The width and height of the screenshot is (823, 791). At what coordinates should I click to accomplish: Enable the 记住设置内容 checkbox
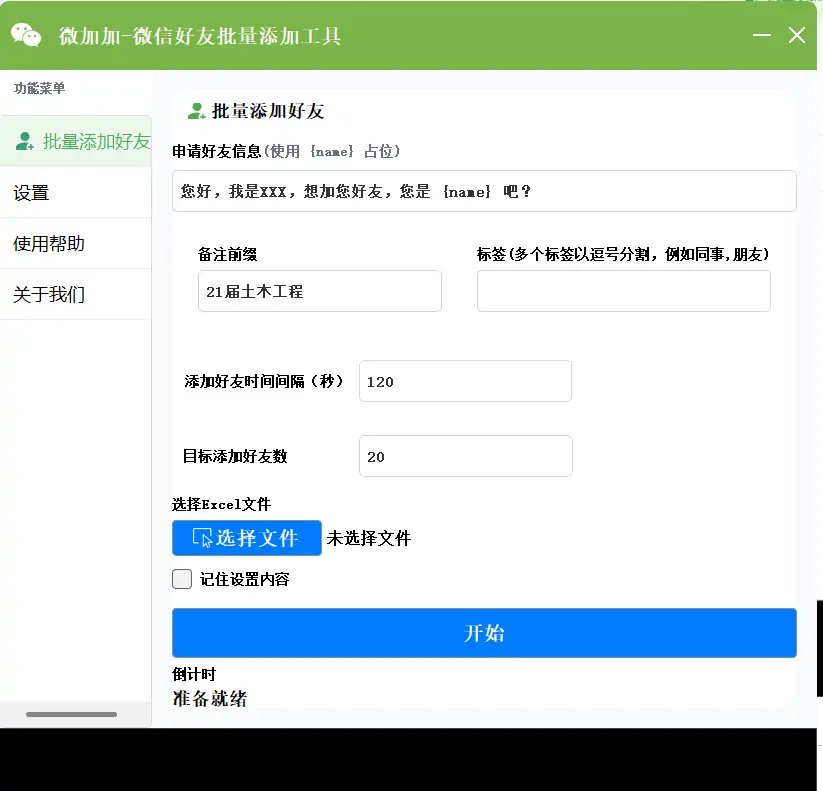point(181,578)
